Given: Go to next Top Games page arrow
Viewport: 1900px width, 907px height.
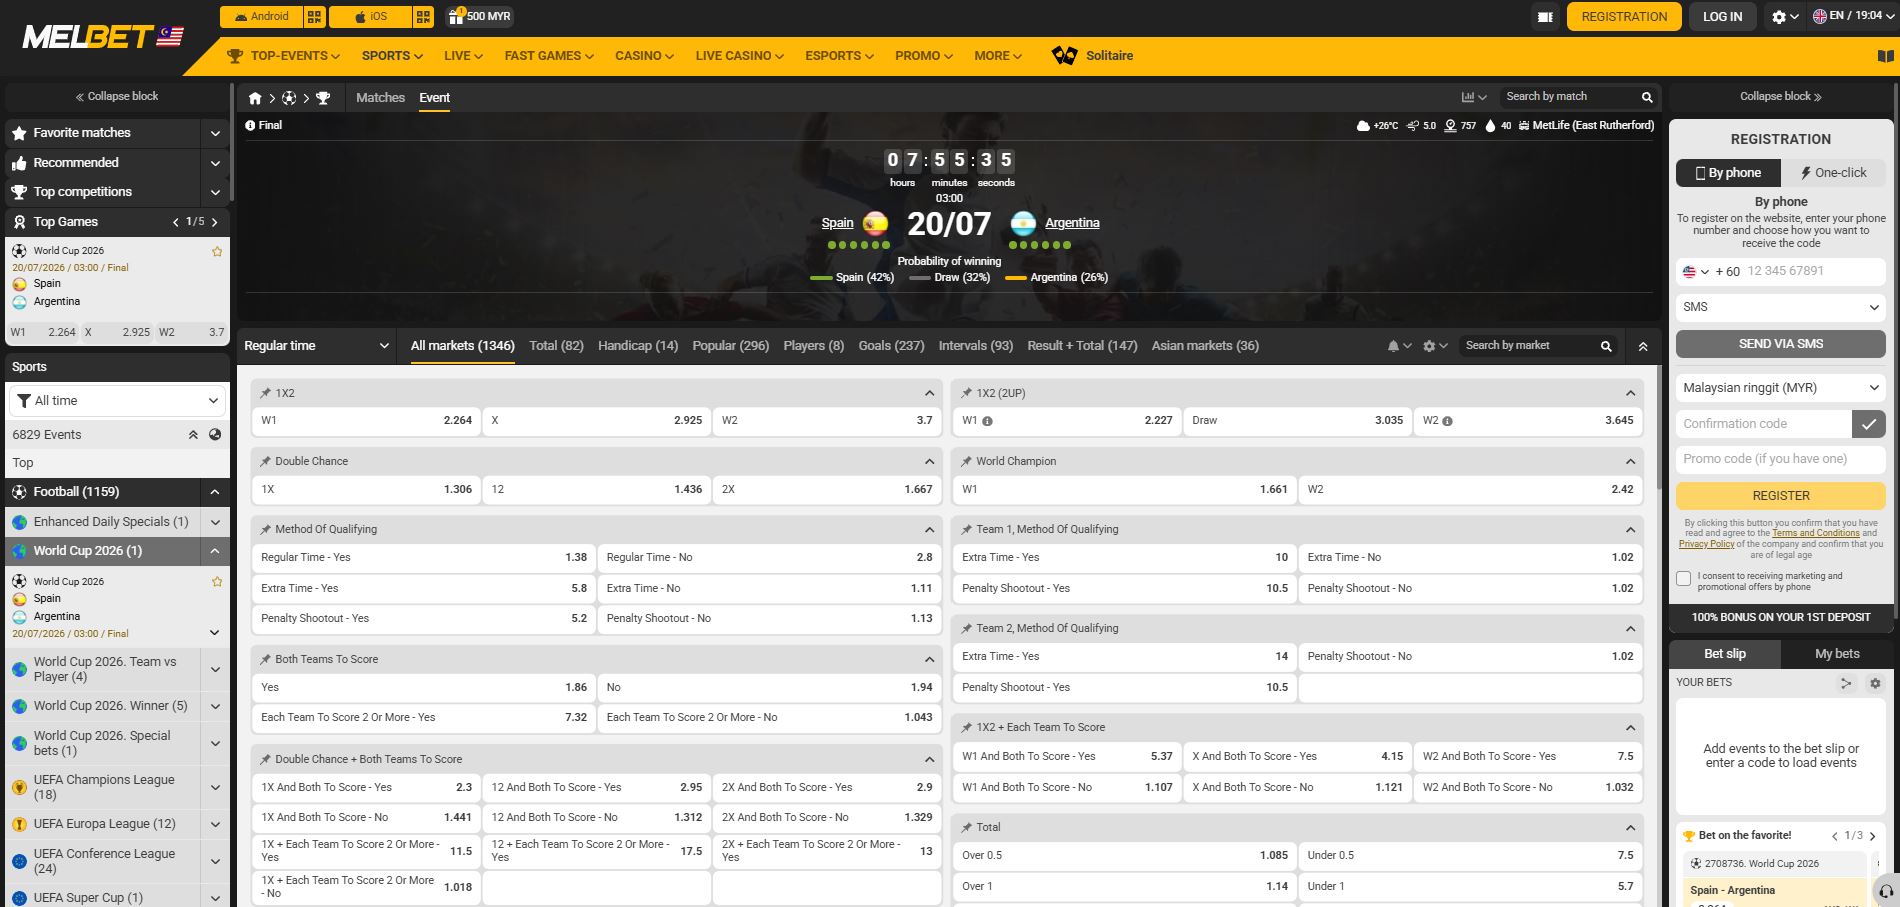Looking at the screenshot, I should (215, 222).
